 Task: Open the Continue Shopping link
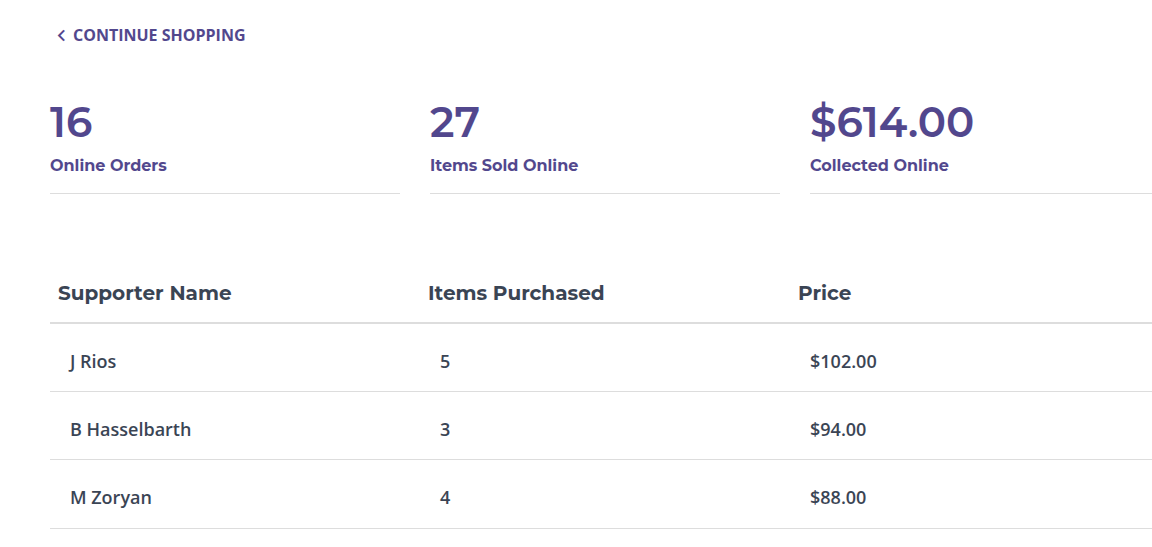158,35
